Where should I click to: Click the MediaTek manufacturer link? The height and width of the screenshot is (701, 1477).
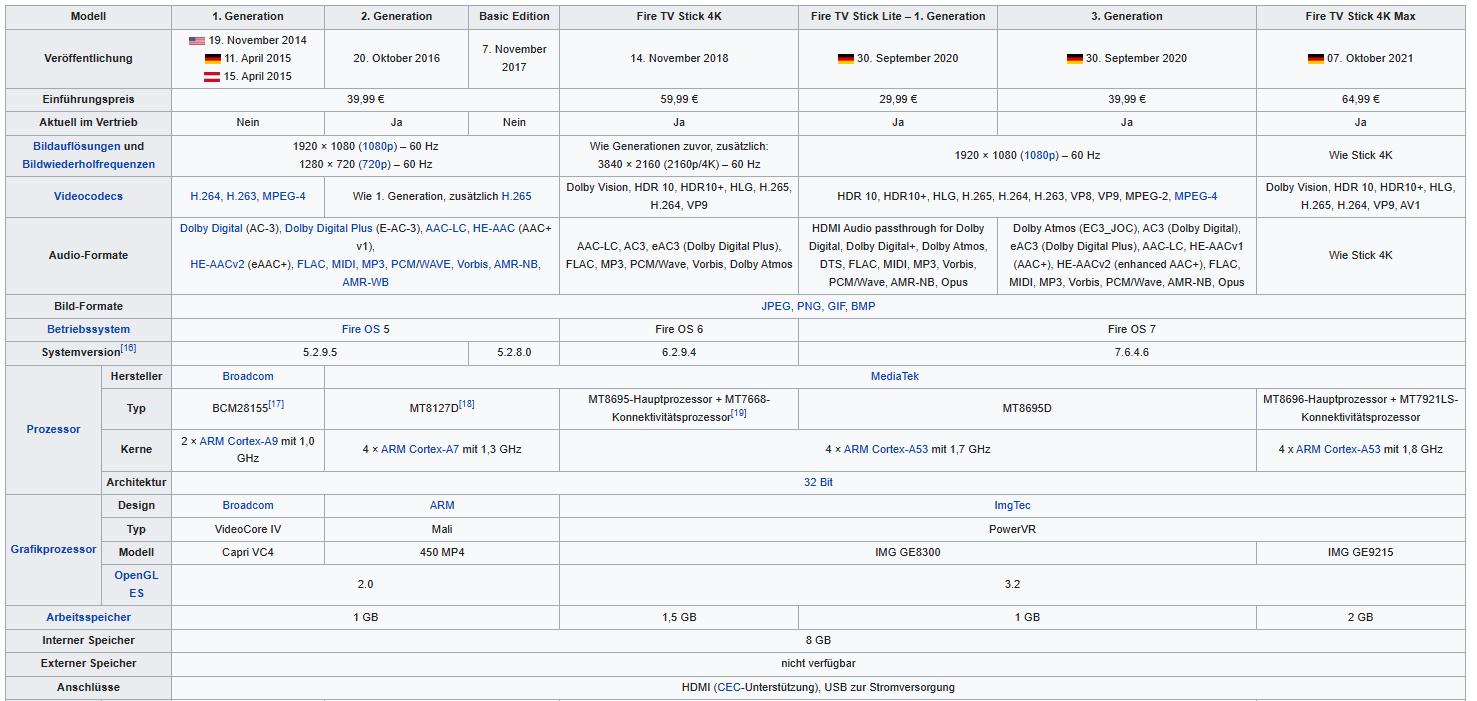(895, 376)
